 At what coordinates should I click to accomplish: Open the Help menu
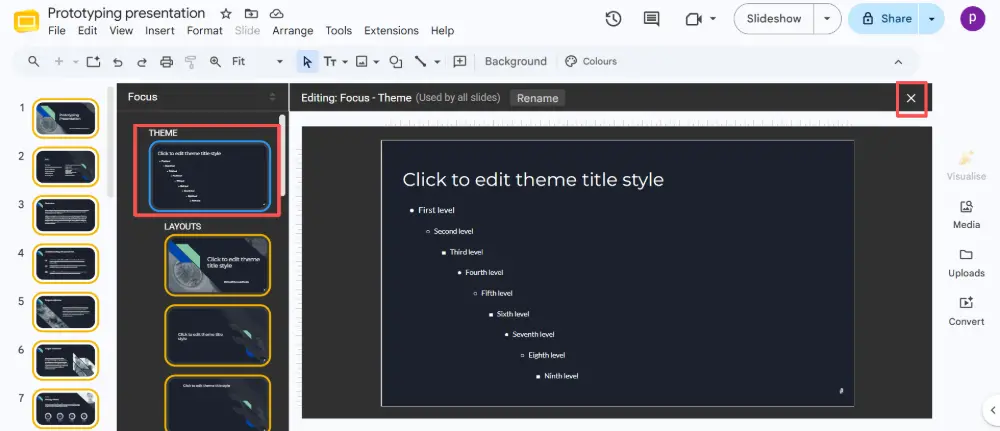click(442, 31)
